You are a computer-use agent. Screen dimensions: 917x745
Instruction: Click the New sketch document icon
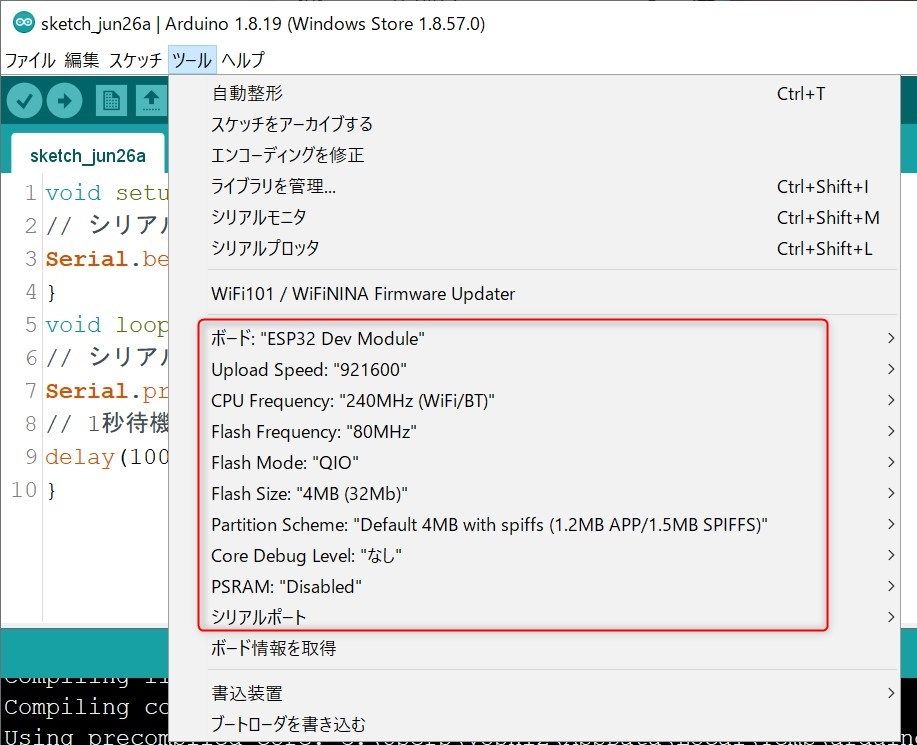pos(111,100)
